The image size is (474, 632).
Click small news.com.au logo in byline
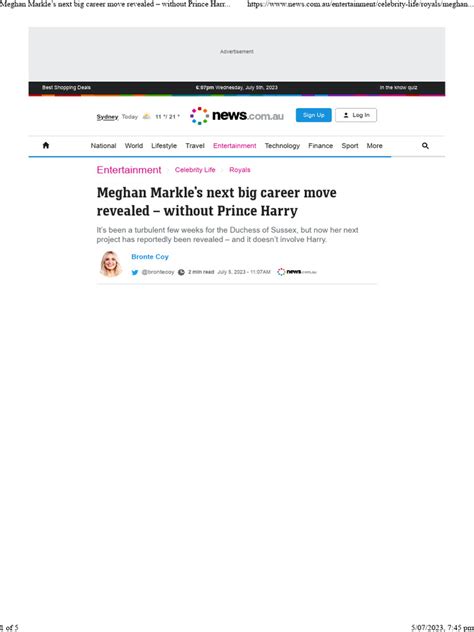tap(297, 272)
